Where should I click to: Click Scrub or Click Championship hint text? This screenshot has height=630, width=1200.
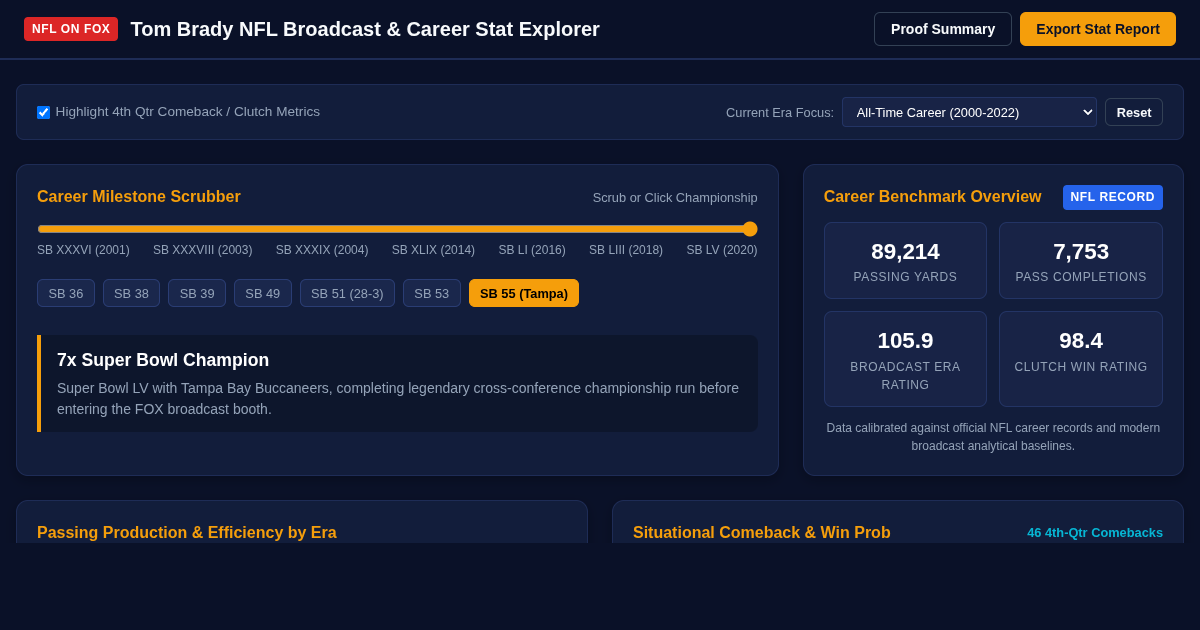tap(675, 197)
